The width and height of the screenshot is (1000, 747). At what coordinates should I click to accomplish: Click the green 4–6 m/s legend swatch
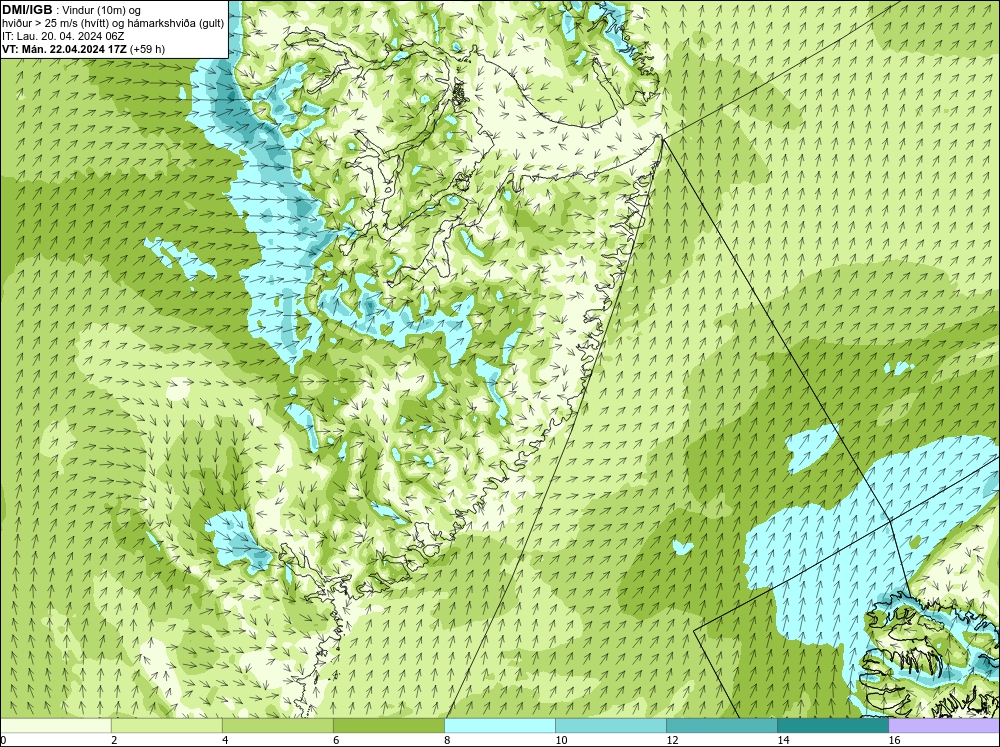[278, 725]
